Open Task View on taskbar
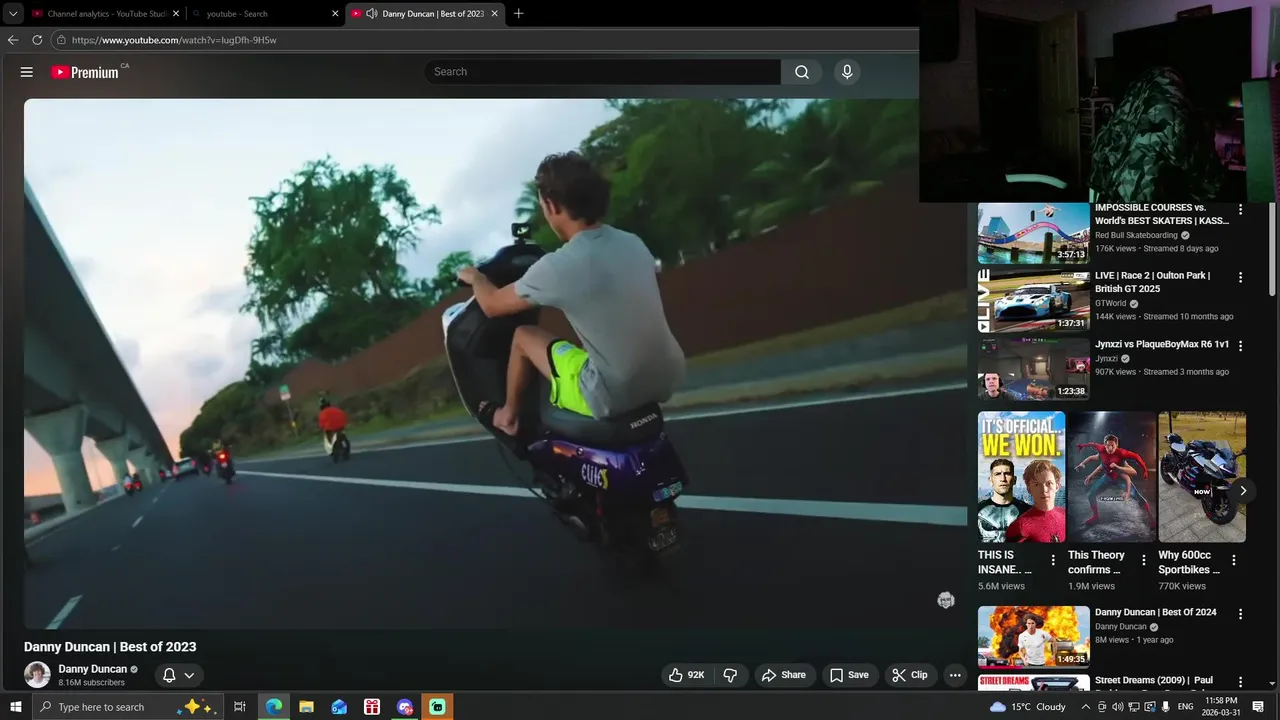Screen dimensions: 1280x720 click(240, 707)
